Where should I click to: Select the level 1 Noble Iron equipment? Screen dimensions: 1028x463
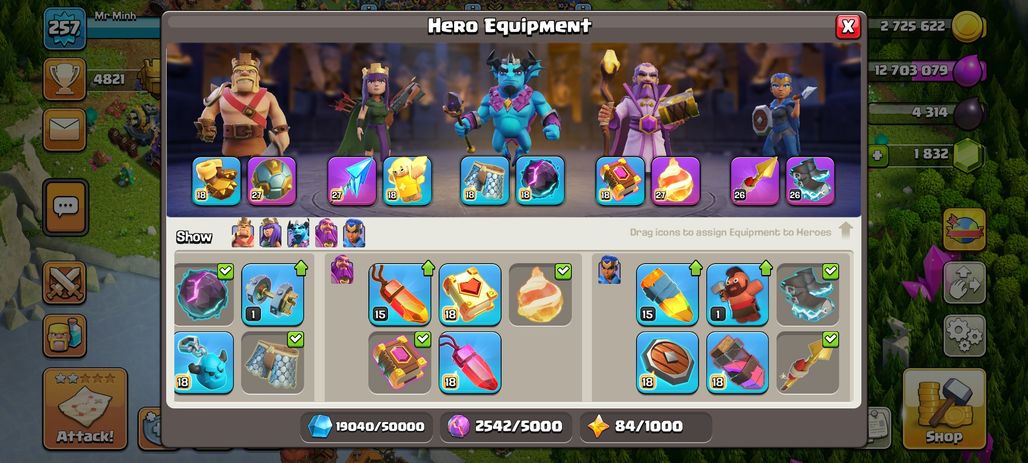[x=272, y=294]
